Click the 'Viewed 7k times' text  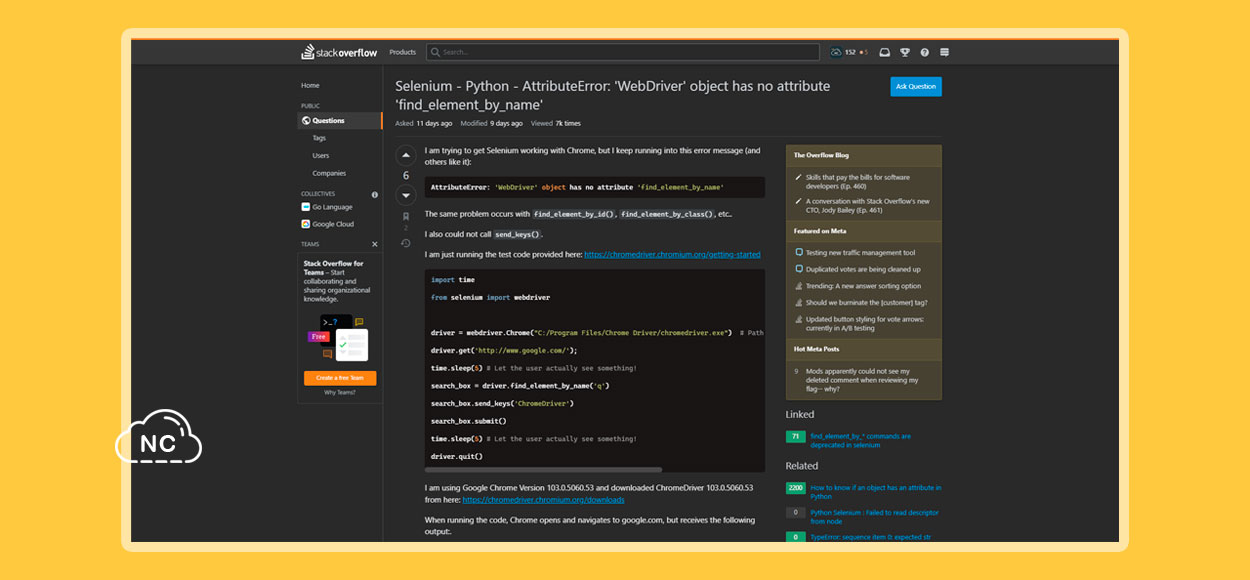pyautogui.click(x=555, y=124)
